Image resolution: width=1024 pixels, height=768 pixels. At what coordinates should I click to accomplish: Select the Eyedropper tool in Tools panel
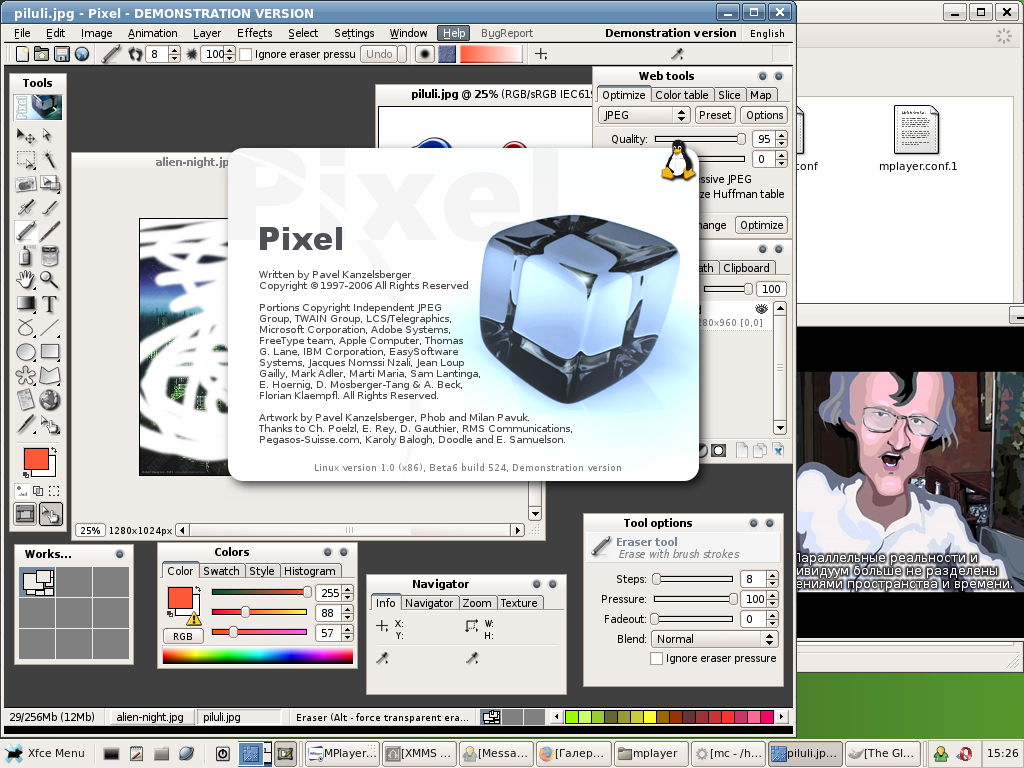point(25,424)
